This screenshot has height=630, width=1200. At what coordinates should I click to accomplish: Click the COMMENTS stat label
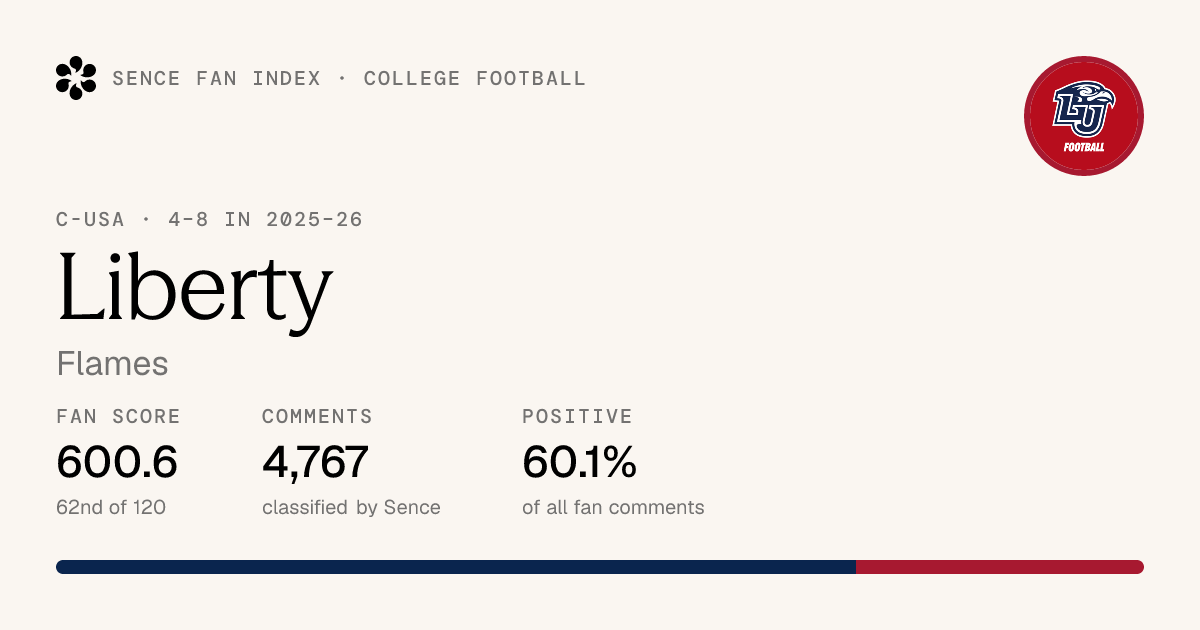point(317,417)
